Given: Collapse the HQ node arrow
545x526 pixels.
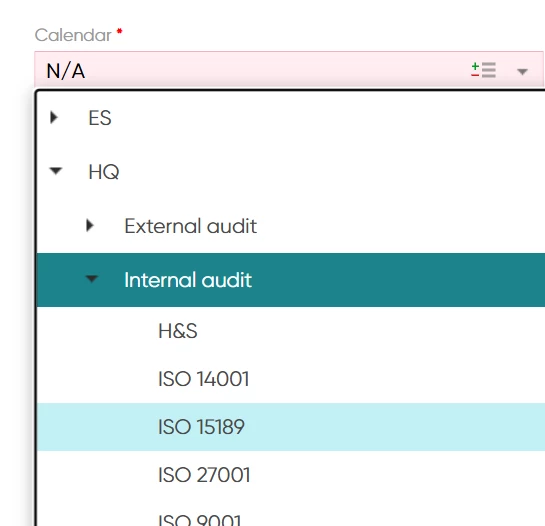Looking at the screenshot, I should click(x=56, y=171).
